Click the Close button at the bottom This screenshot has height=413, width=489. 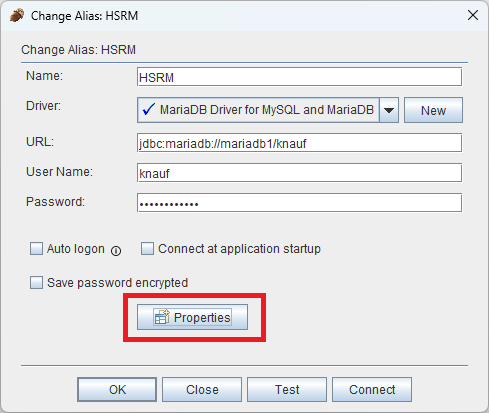[202, 389]
